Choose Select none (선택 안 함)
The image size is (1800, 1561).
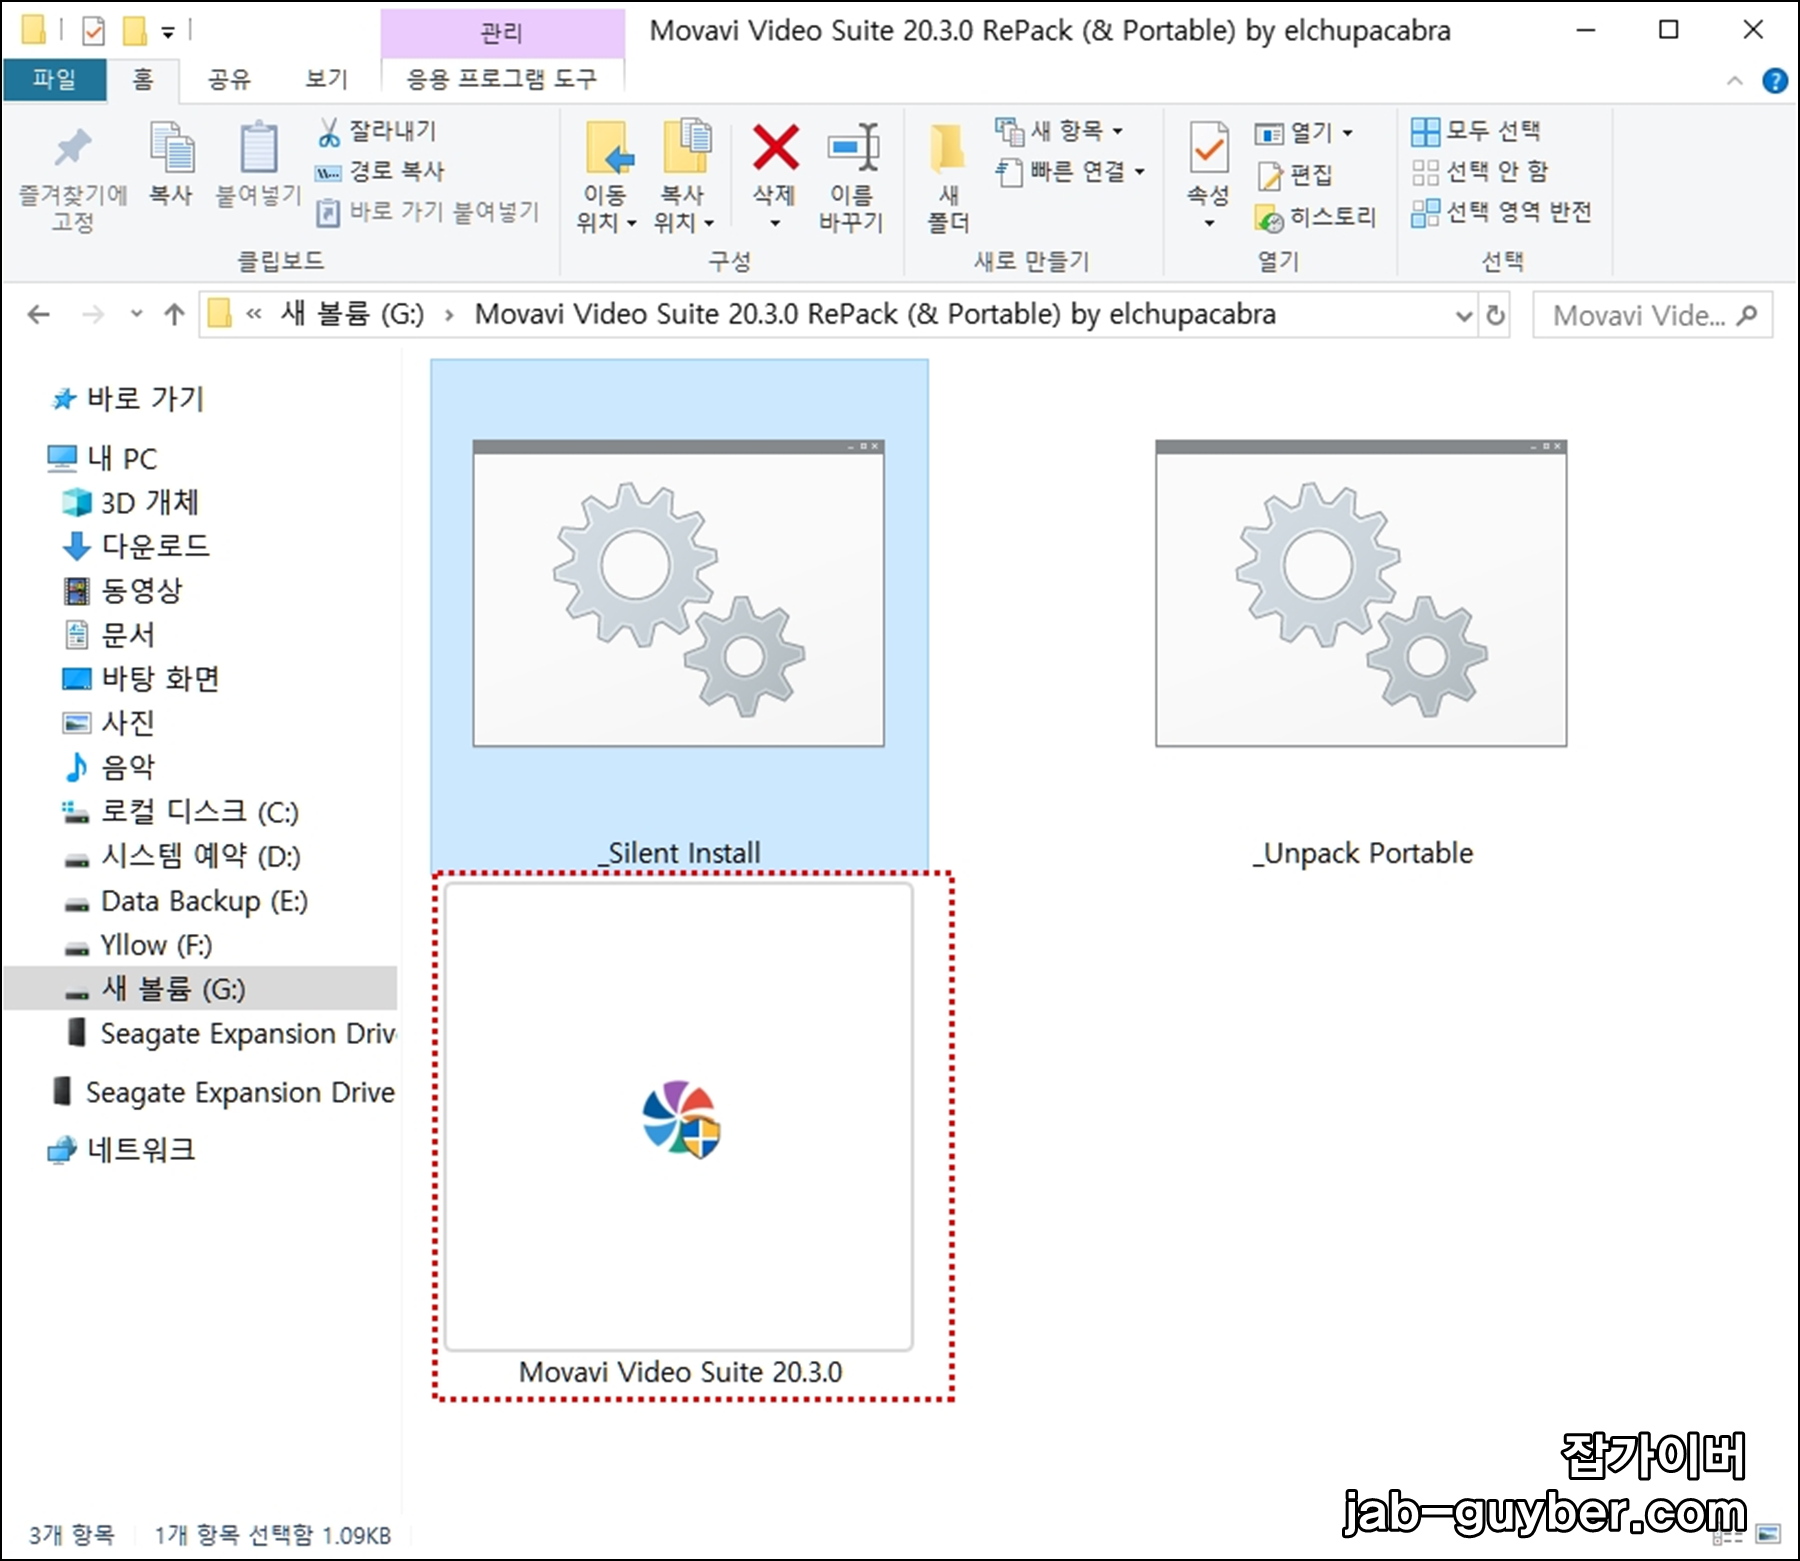[x=1480, y=172]
